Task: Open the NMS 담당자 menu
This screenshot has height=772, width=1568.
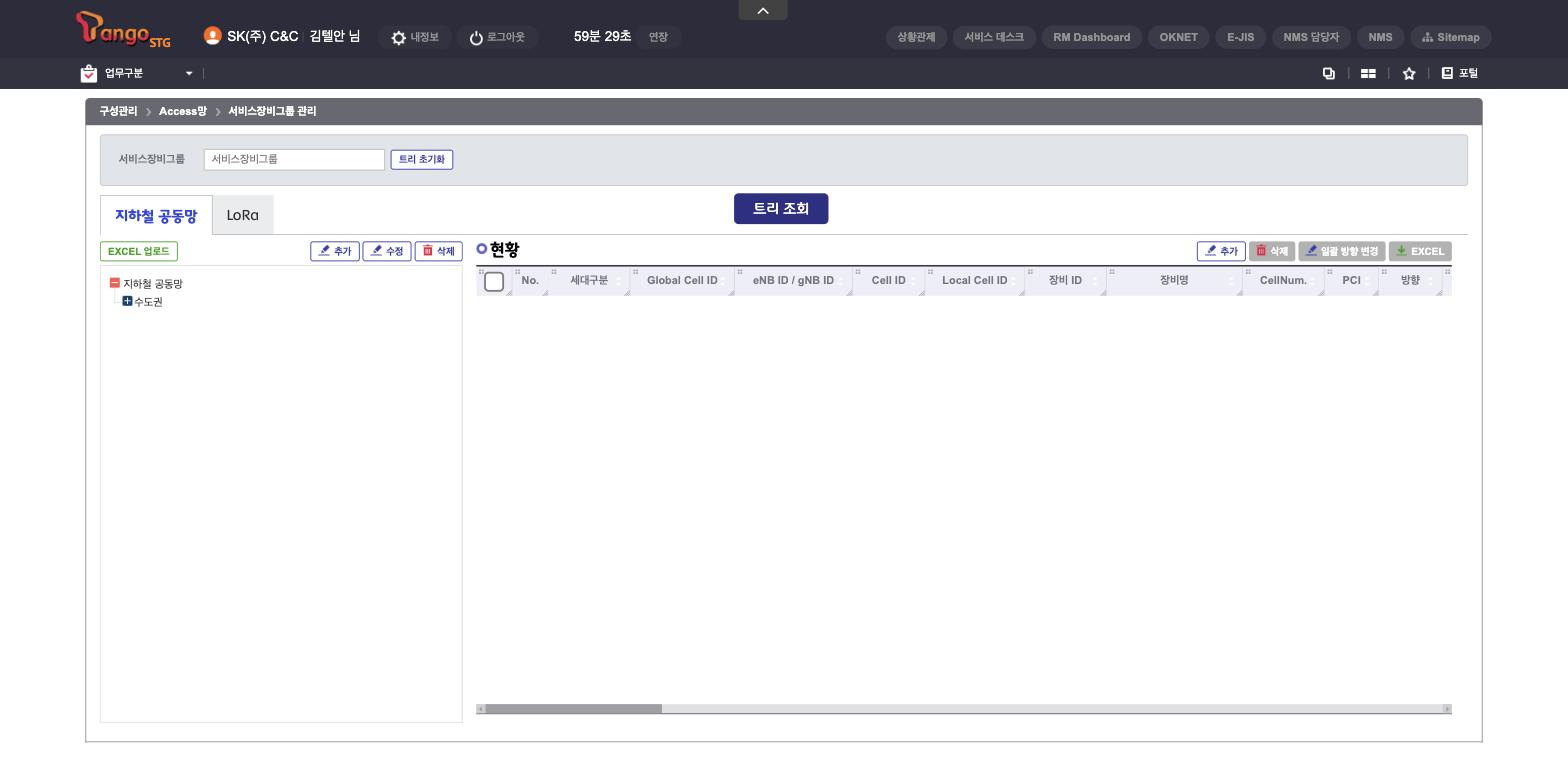Action: point(1311,37)
